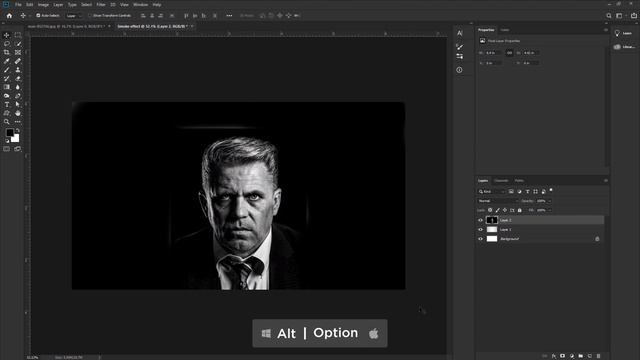Click the Create new layer icon

pyautogui.click(x=589, y=356)
